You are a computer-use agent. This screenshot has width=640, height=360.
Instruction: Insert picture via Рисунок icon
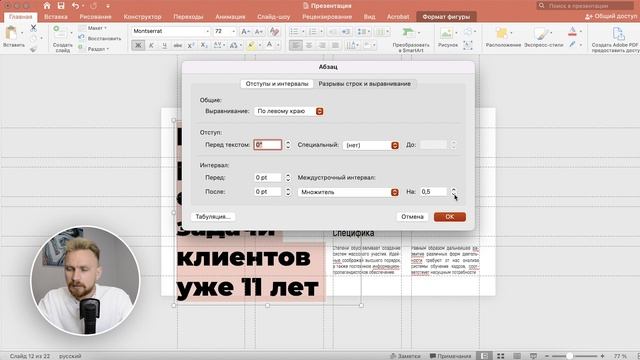click(446, 33)
